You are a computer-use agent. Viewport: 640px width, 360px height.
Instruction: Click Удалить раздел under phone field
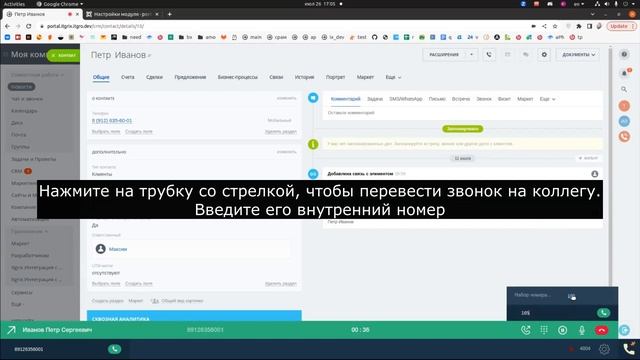point(280,131)
